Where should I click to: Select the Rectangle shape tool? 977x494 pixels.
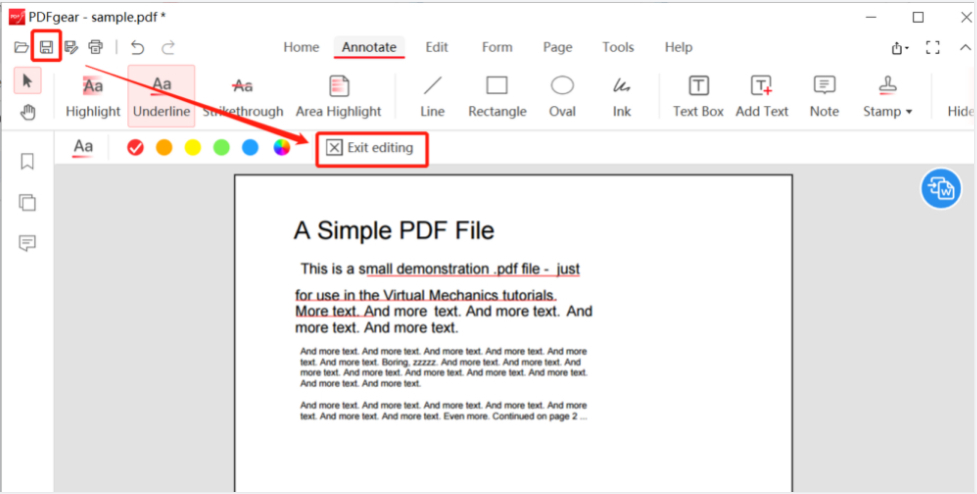click(497, 97)
